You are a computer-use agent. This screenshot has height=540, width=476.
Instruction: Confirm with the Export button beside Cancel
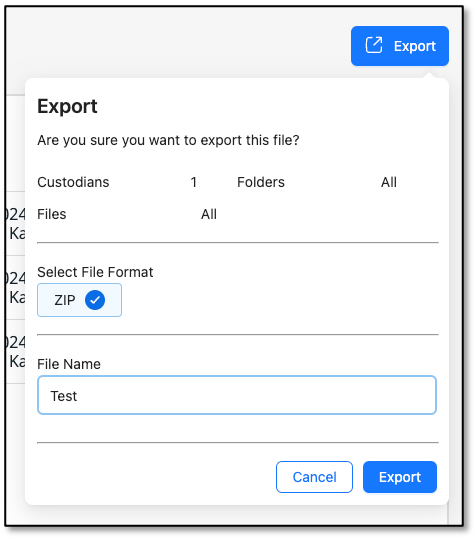[x=400, y=477]
